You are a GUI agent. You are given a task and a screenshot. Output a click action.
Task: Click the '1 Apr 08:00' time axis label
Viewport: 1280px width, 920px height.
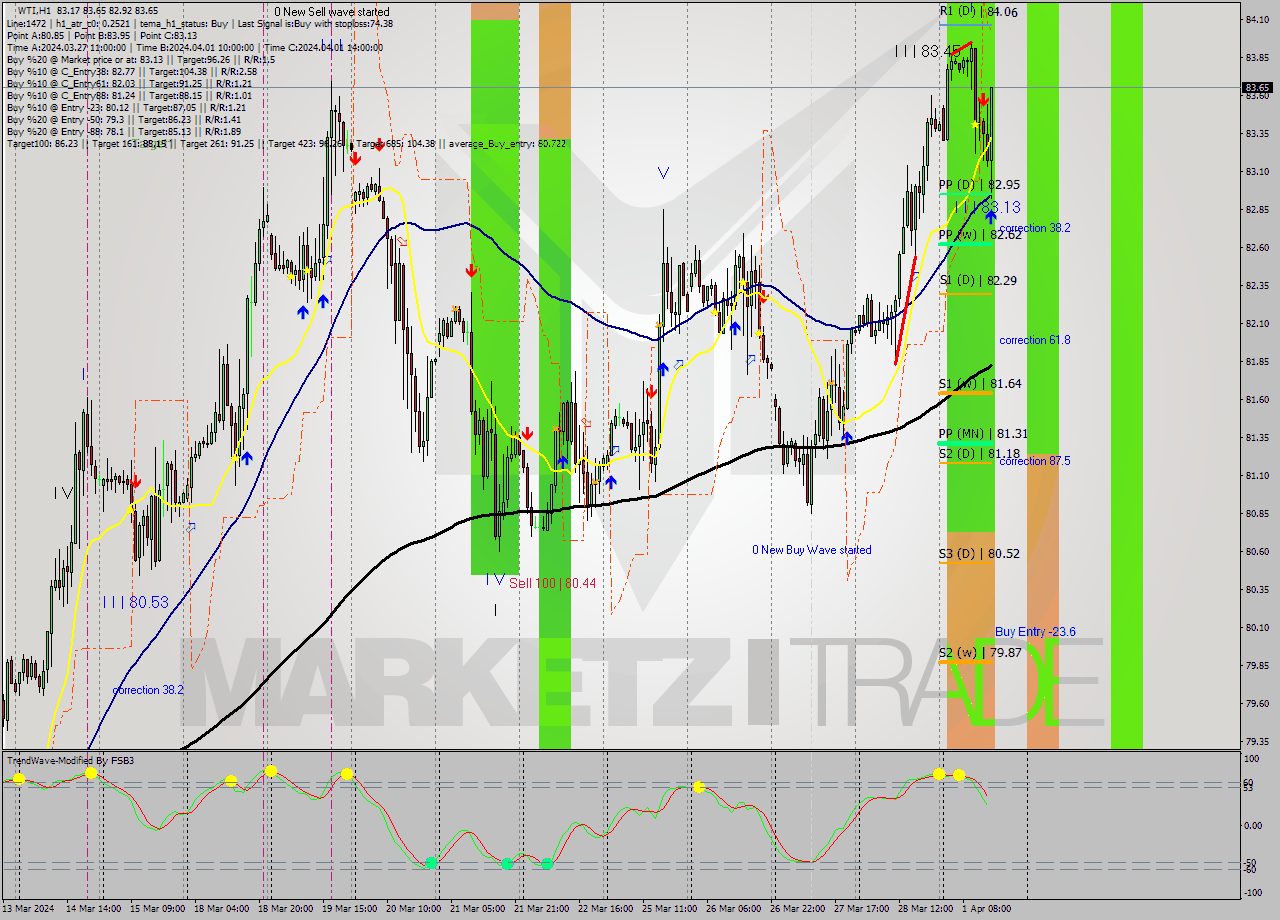[x=988, y=909]
